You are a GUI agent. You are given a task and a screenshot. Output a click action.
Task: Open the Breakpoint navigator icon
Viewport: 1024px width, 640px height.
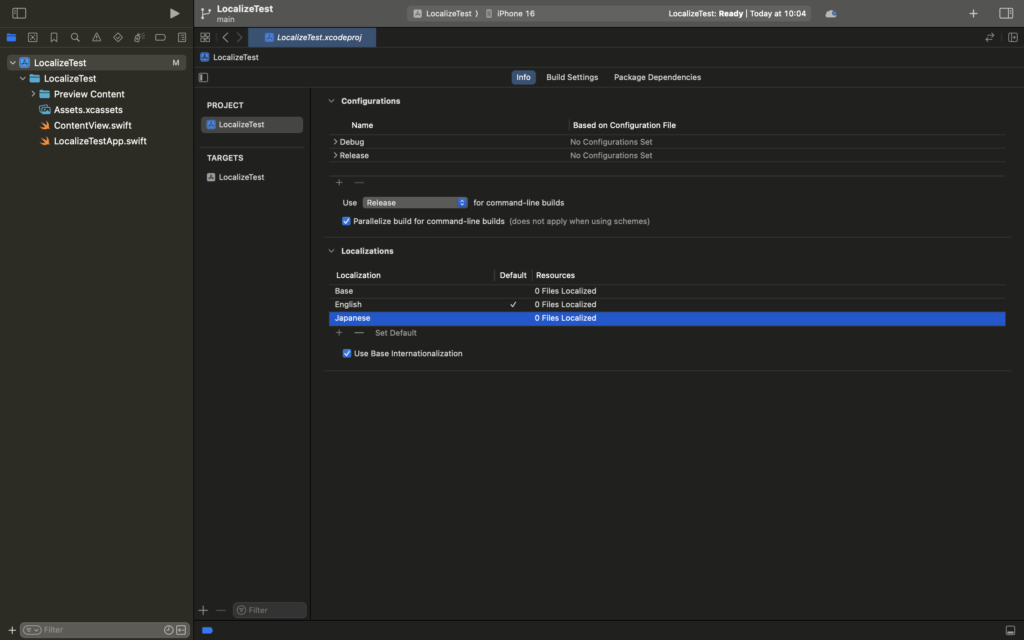coord(160,37)
